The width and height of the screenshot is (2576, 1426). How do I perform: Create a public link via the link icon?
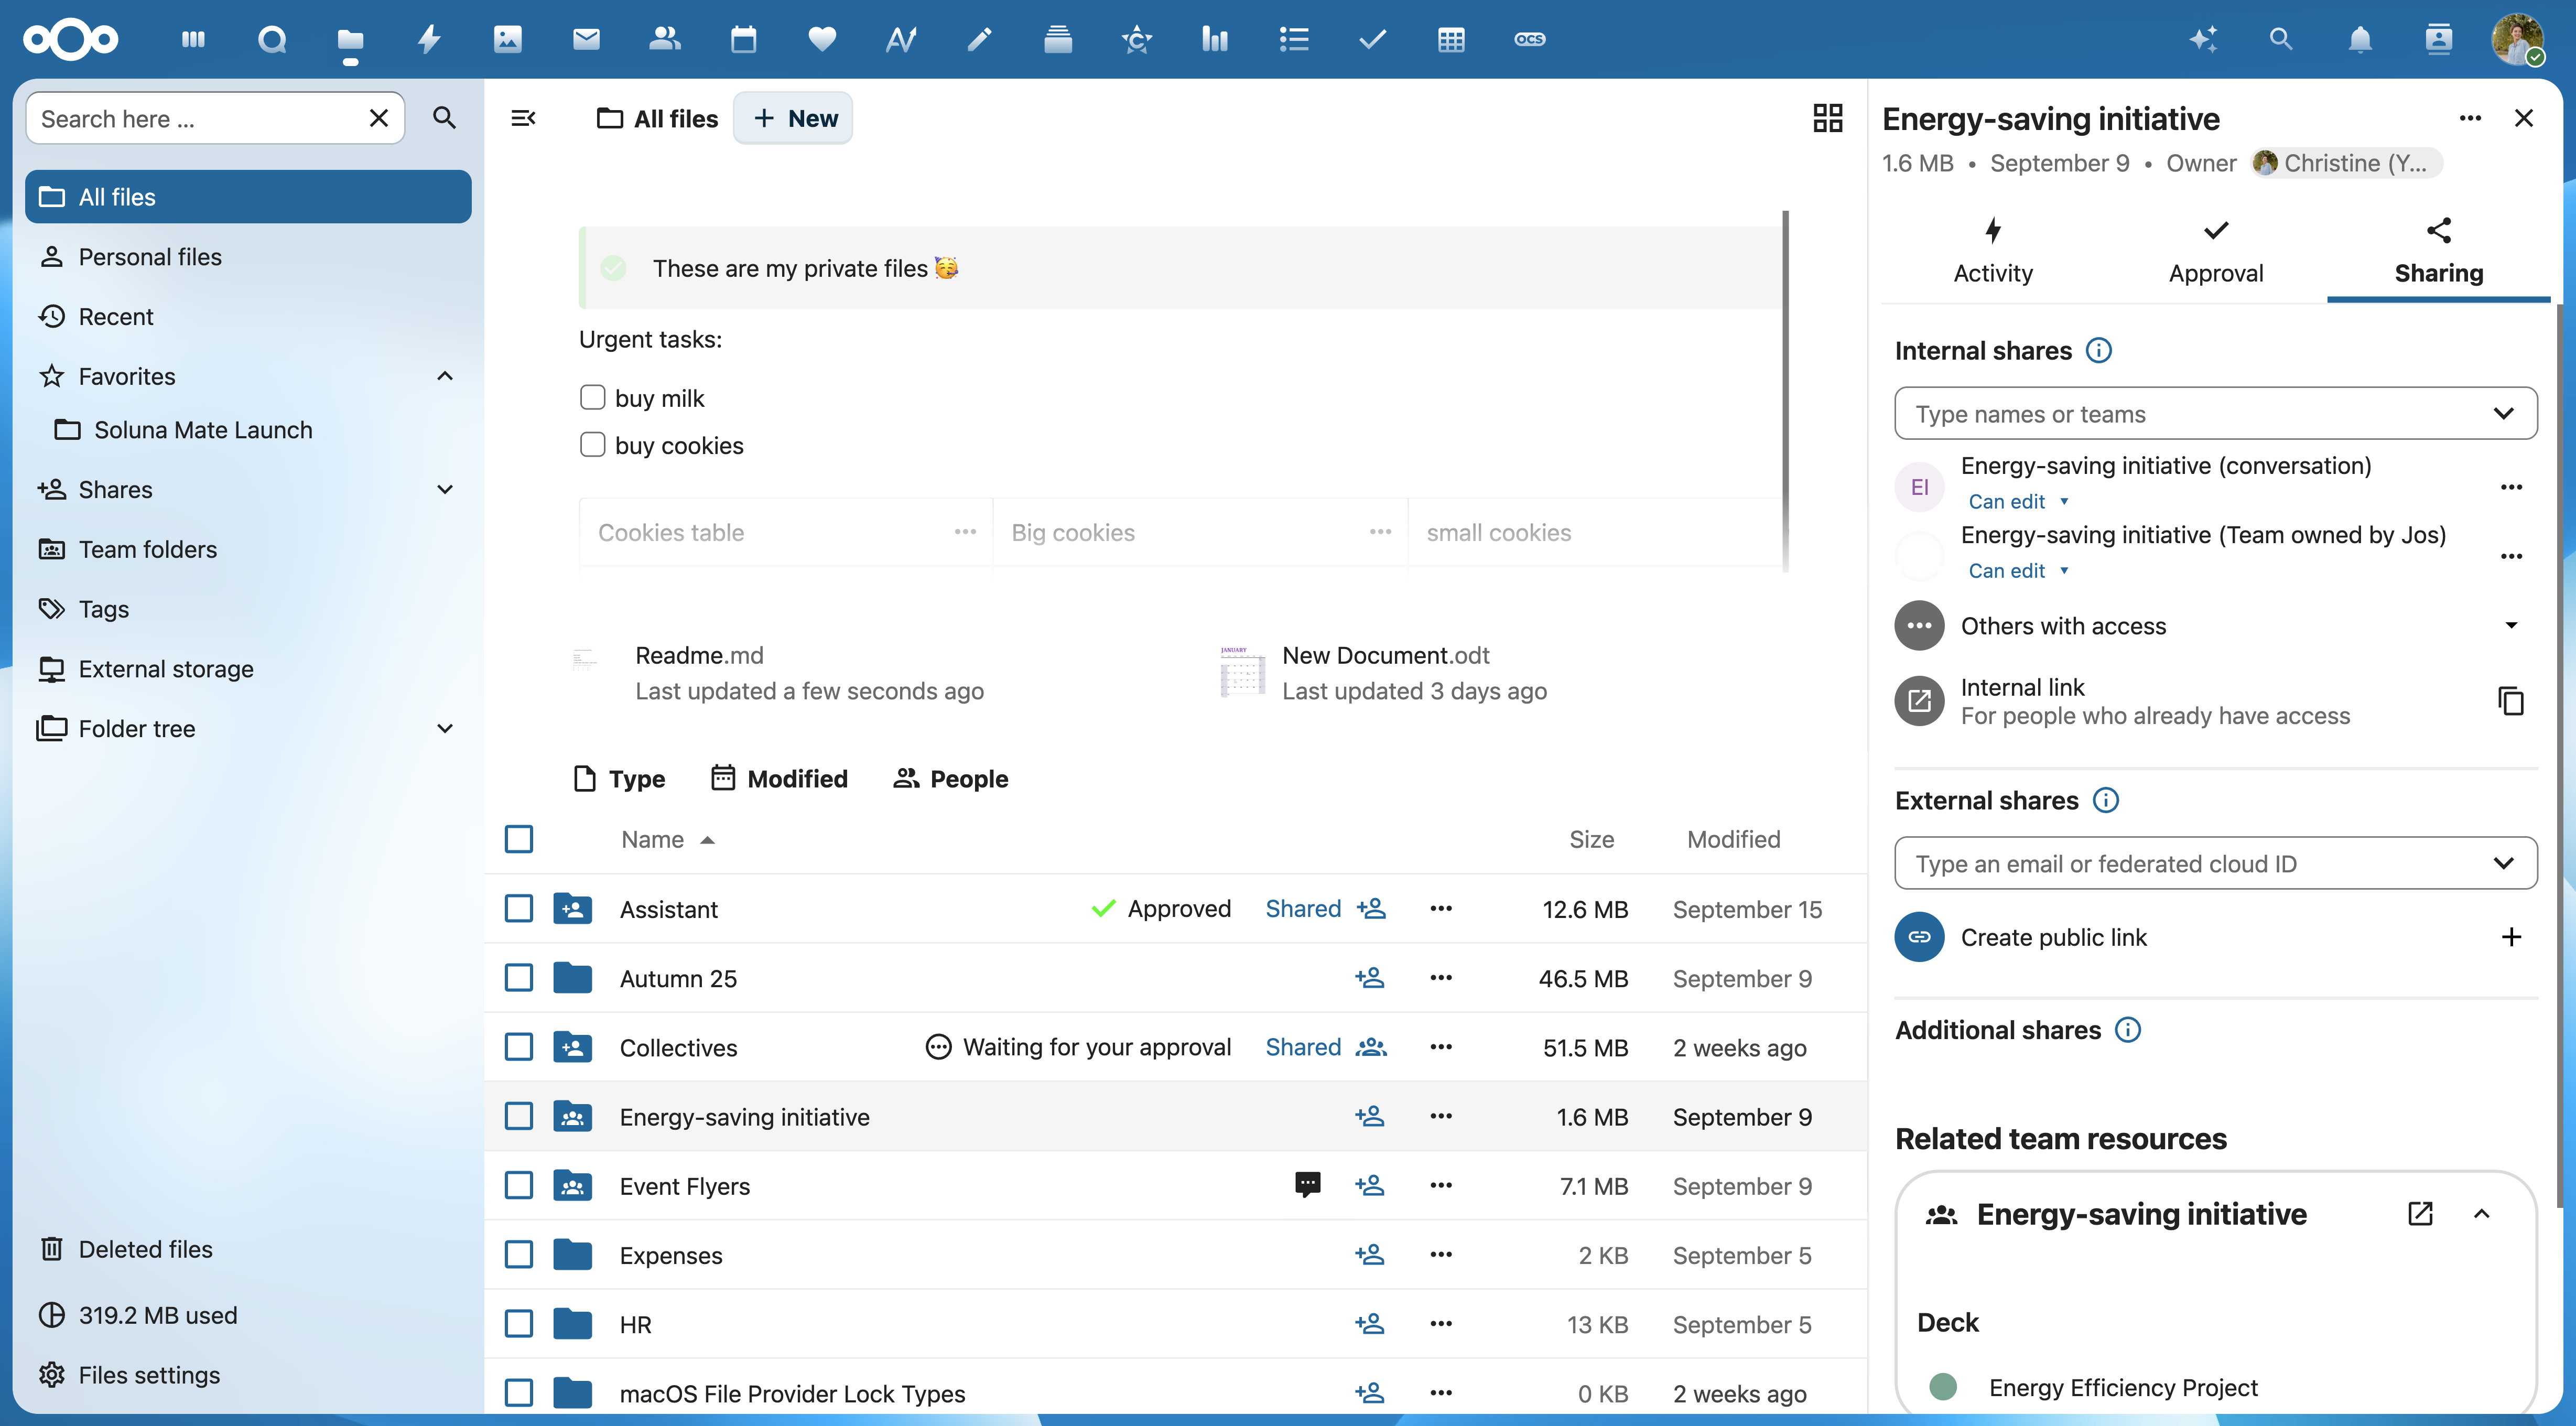(x=1919, y=937)
